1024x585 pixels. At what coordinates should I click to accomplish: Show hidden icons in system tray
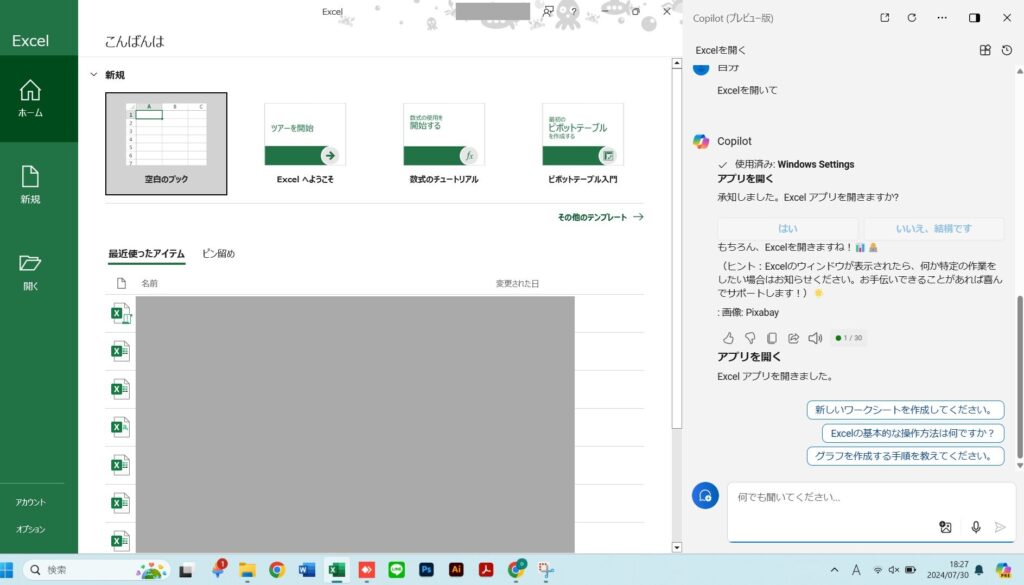(x=835, y=570)
